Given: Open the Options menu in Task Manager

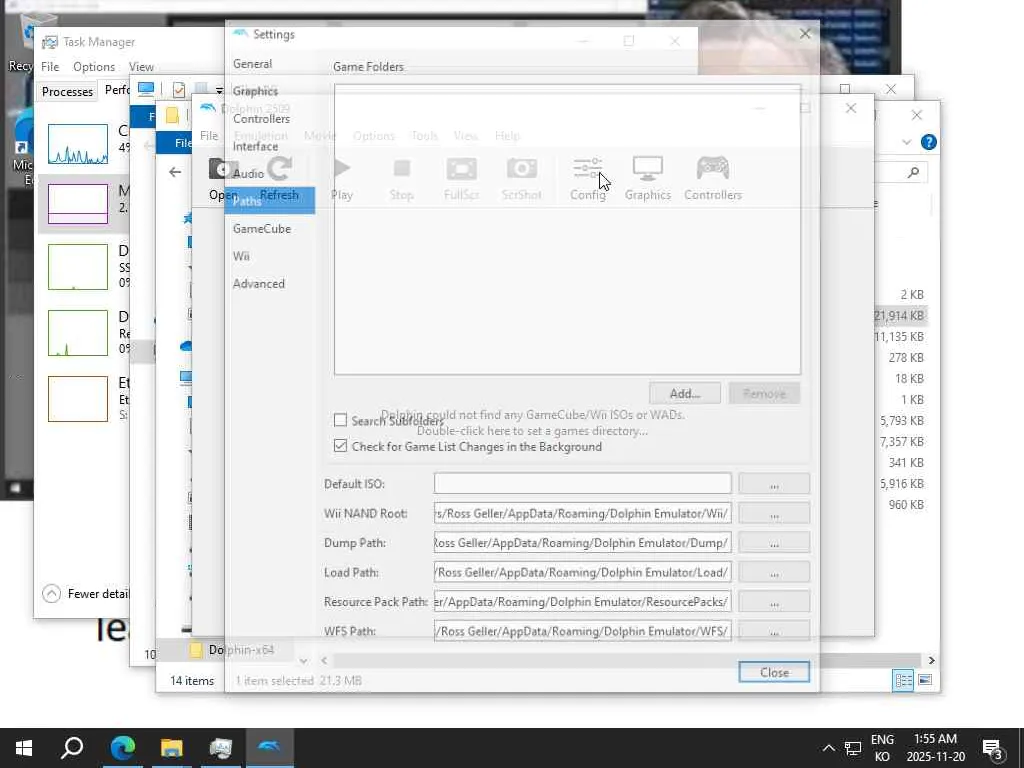Looking at the screenshot, I should pyautogui.click(x=94, y=67).
